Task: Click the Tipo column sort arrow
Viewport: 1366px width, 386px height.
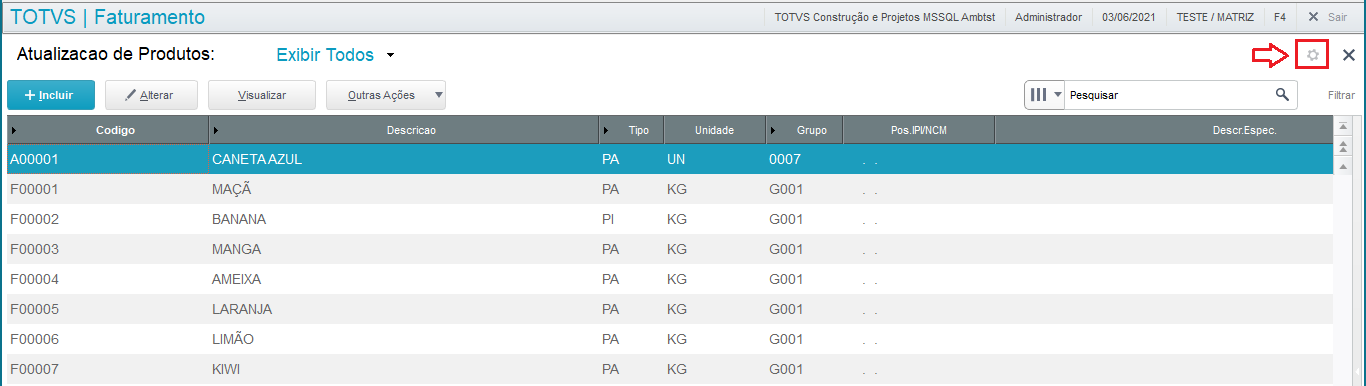Action: pos(607,131)
